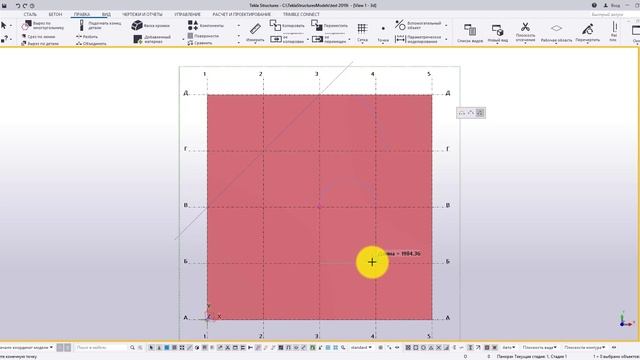This screenshot has width=640, height=360.
Task: Click the Копировать copy tool
Action: point(287,25)
